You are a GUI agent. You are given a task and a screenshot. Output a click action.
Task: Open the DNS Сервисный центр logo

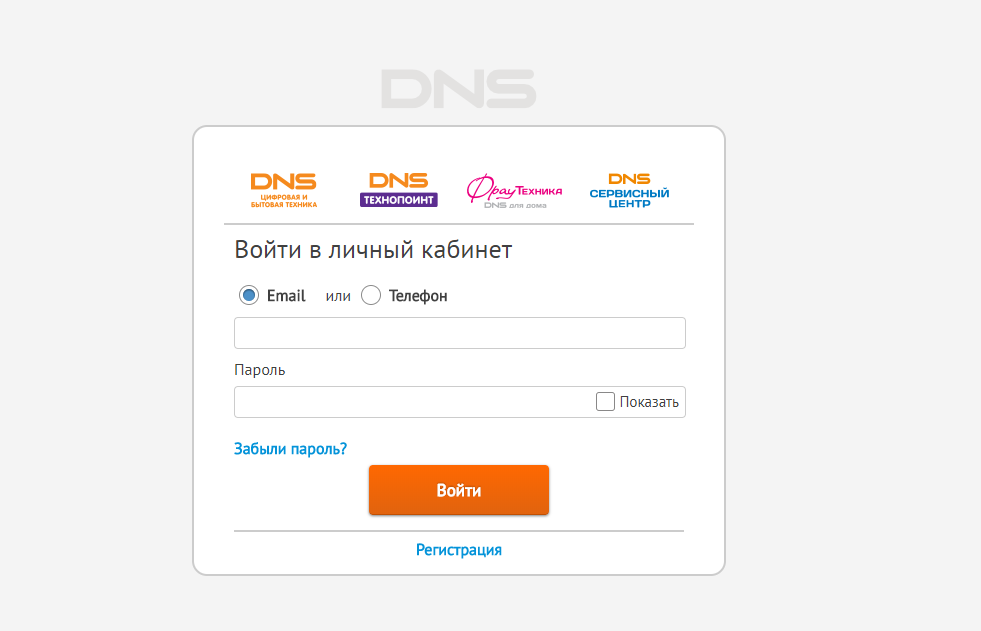coord(629,190)
